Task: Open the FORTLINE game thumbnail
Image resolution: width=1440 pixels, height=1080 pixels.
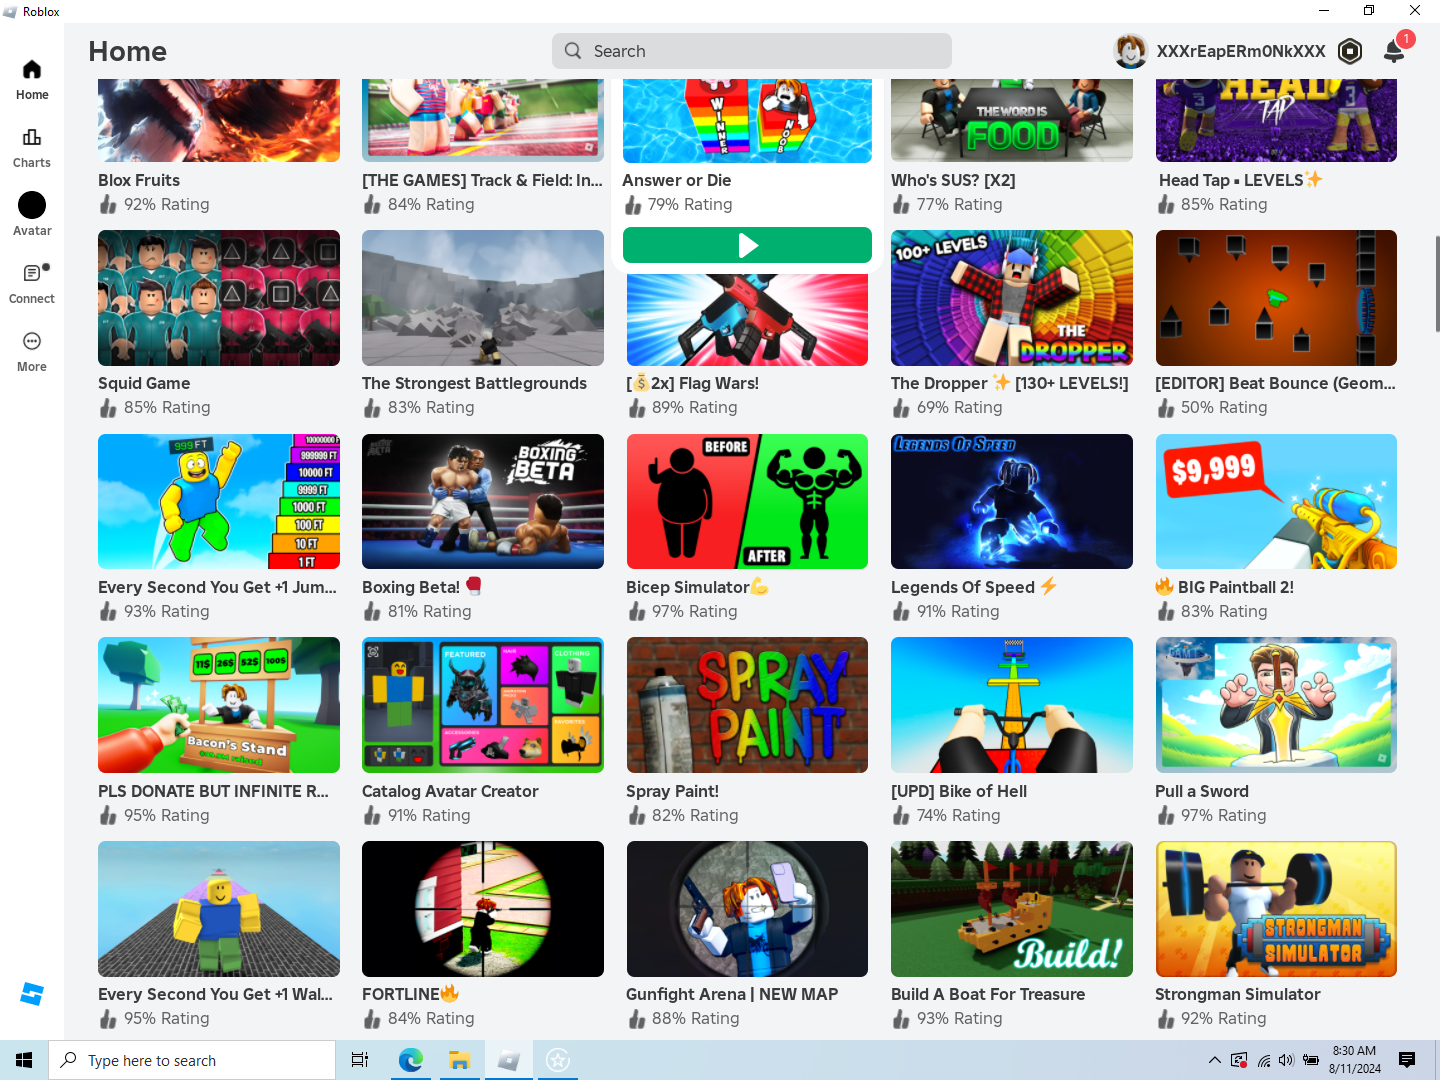Action: tap(483, 909)
